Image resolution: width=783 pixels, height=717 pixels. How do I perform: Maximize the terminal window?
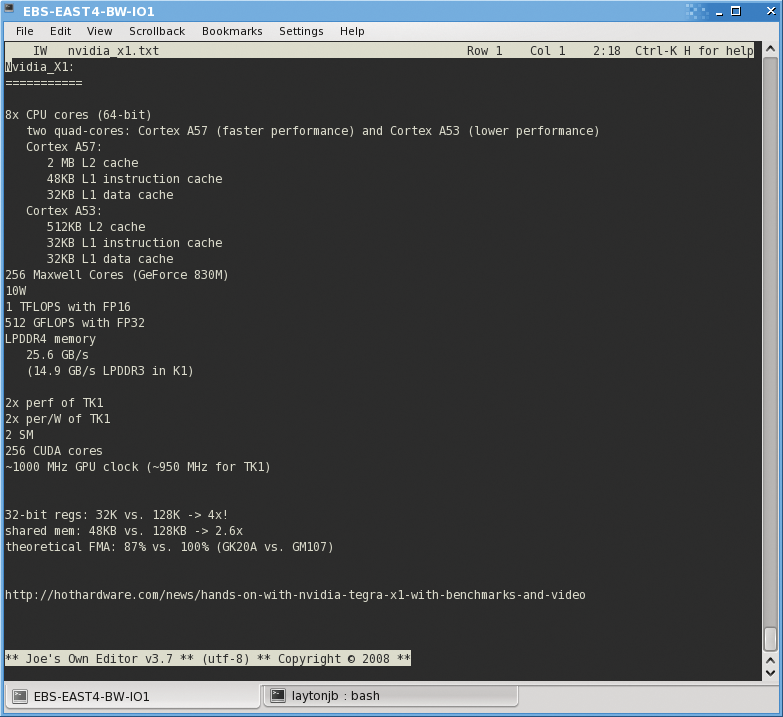tap(736, 11)
